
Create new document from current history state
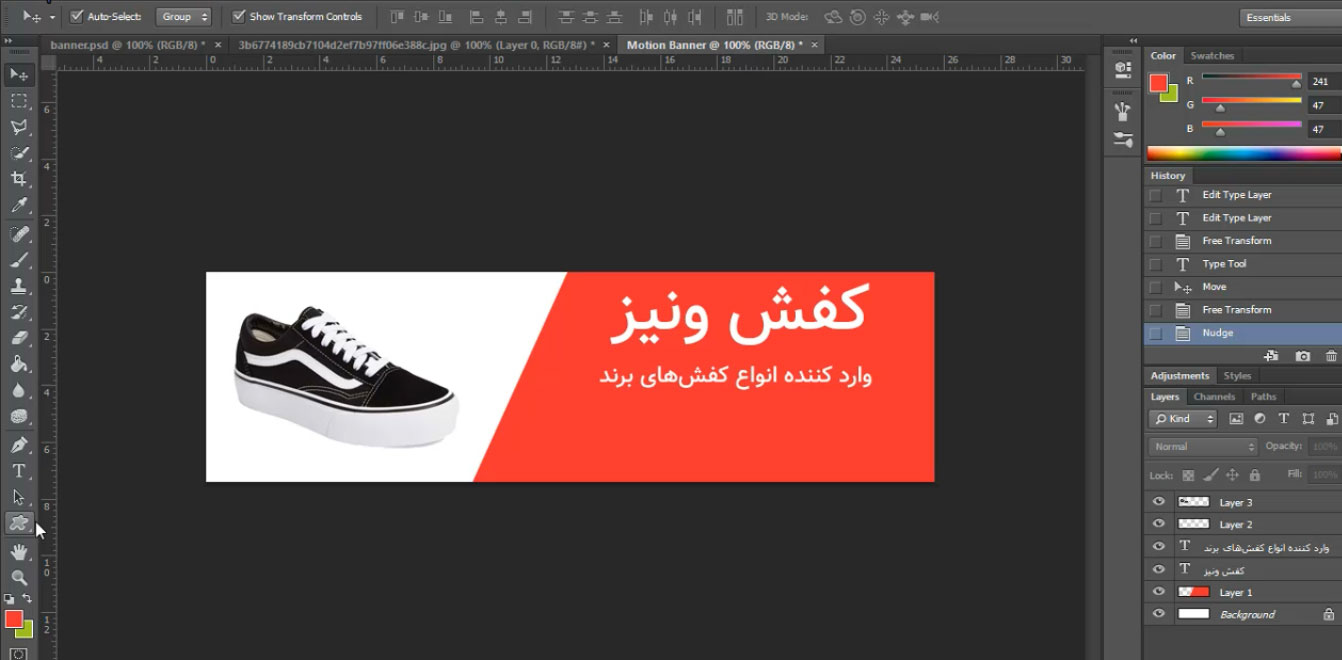point(1271,356)
